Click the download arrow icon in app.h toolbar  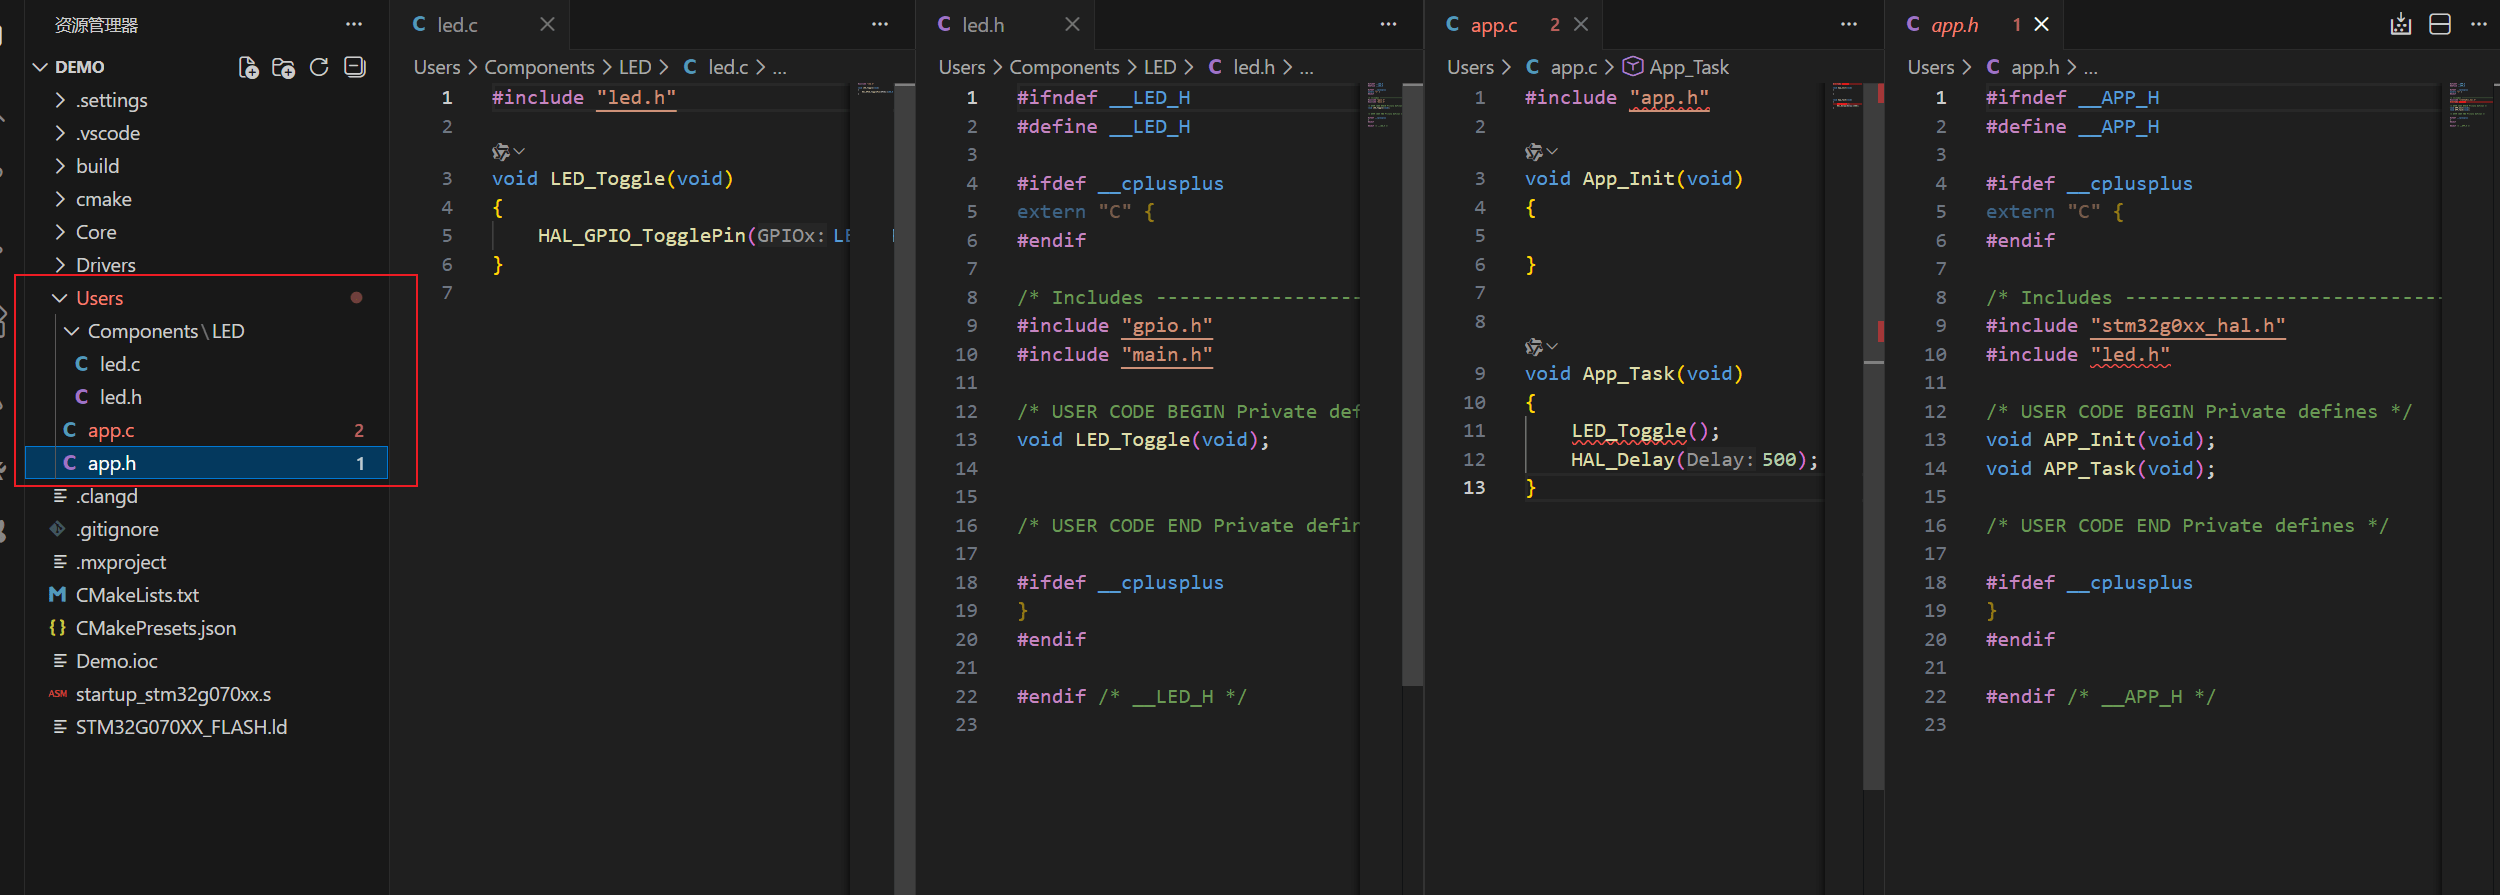pyautogui.click(x=2400, y=25)
